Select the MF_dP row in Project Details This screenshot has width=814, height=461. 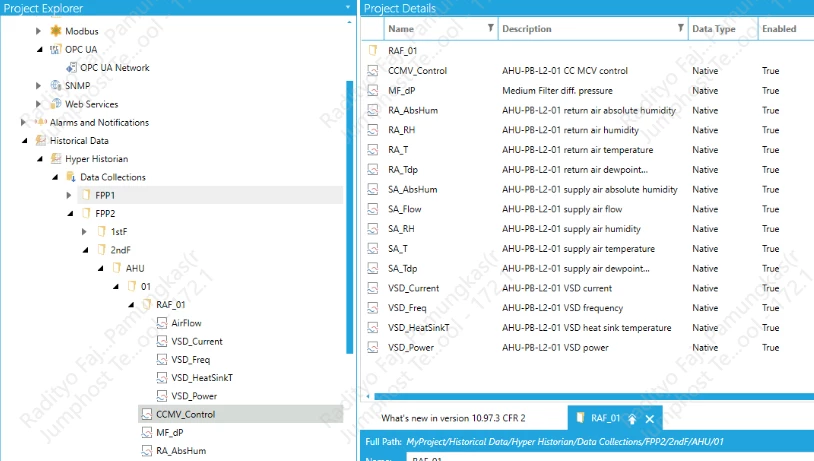pos(587,90)
